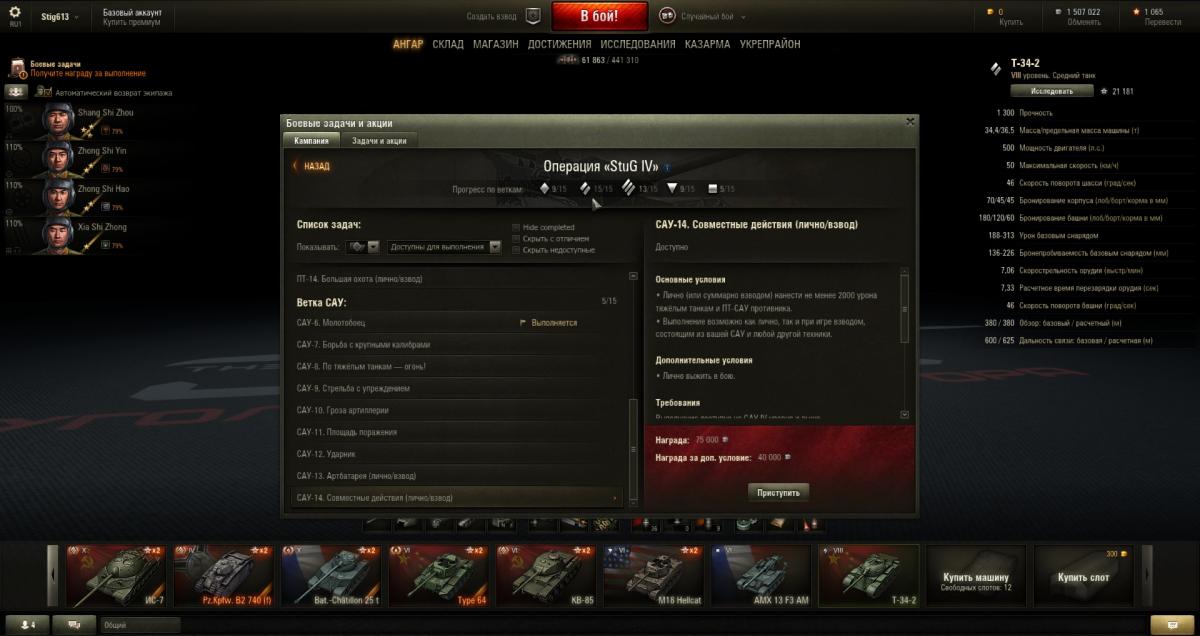Select the Type 64 tank
Image resolution: width=1200 pixels, height=636 pixels.
[x=440, y=576]
